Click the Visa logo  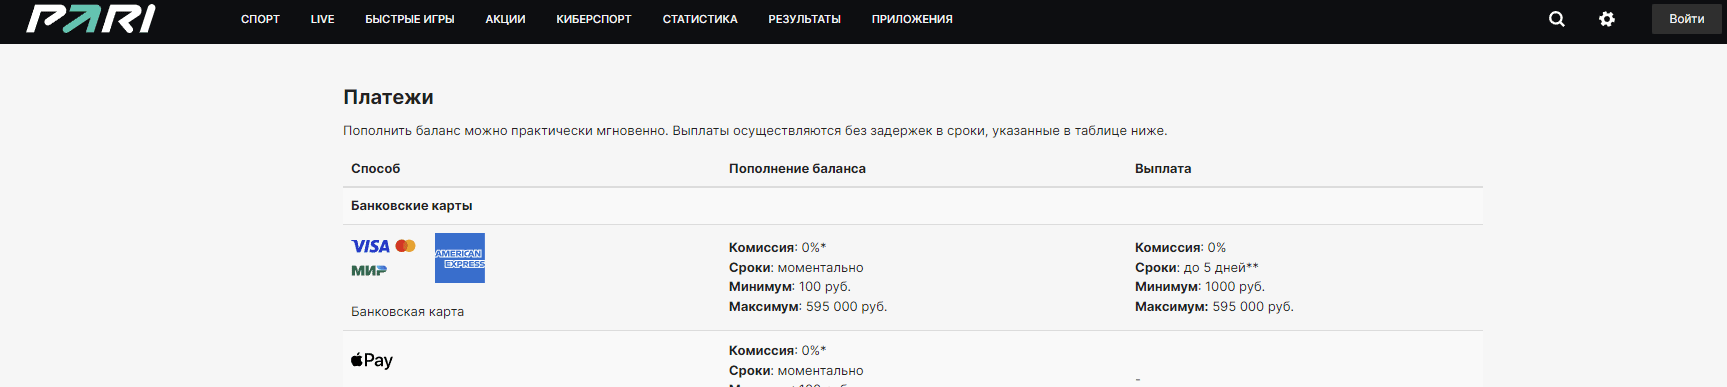tap(371, 246)
